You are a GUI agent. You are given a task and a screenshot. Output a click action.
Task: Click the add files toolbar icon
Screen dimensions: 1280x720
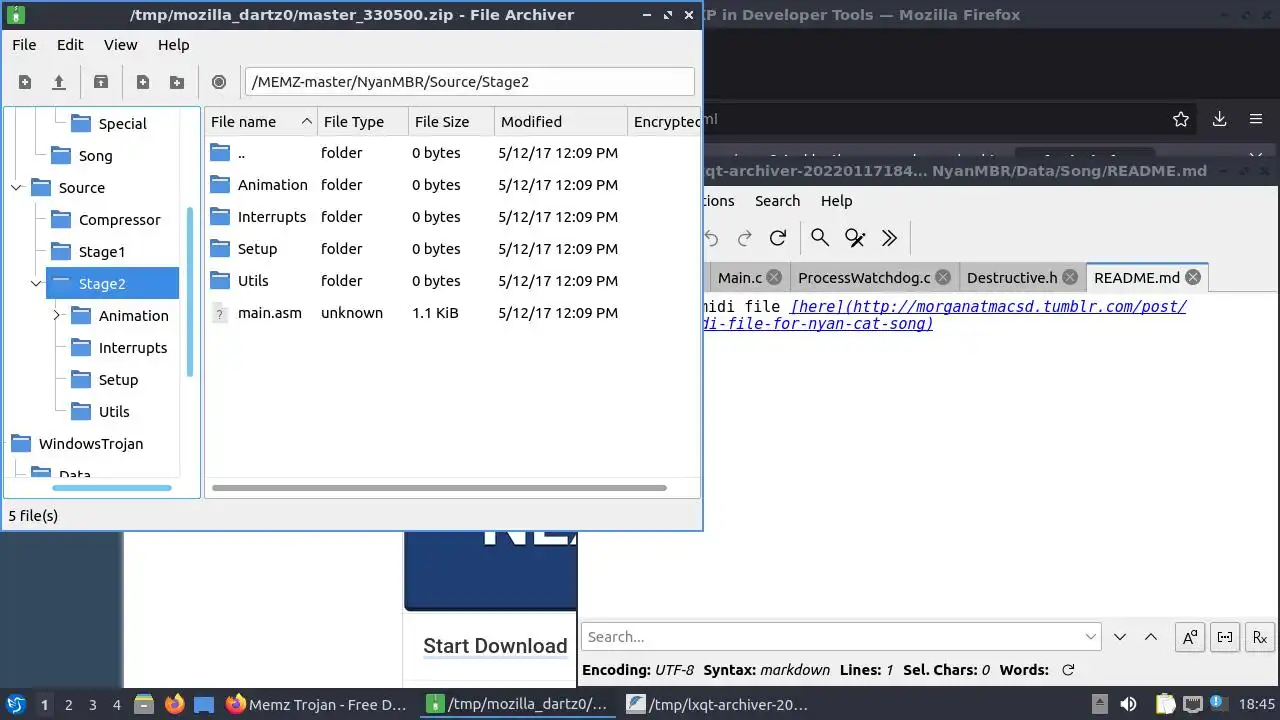point(143,82)
